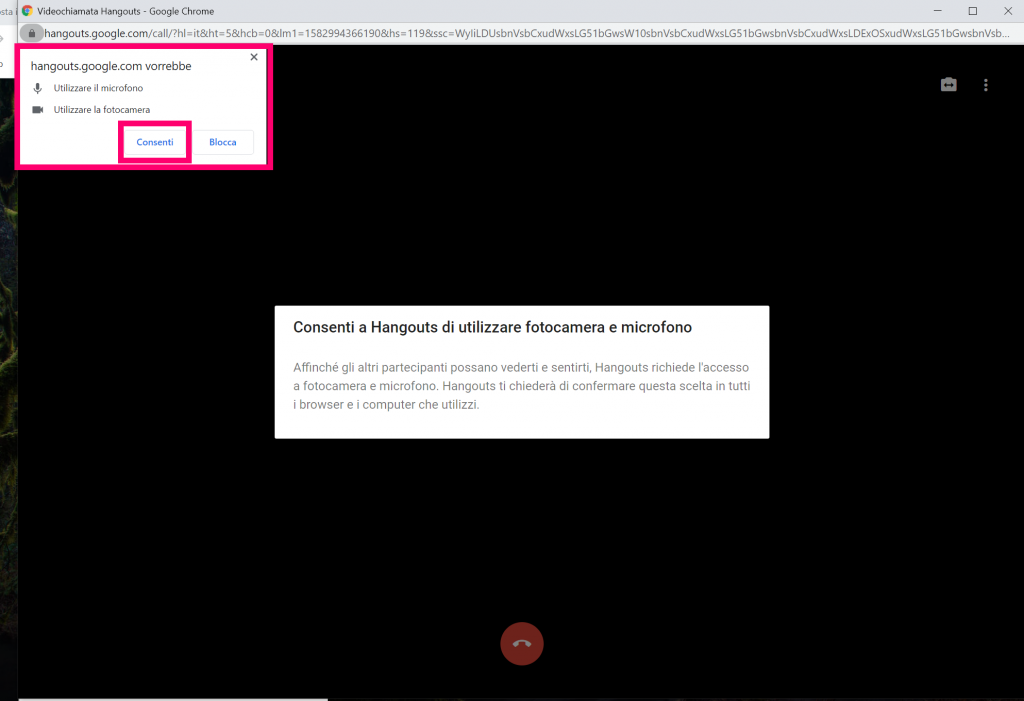
Task: Click the 'Affinché gli altri partecipanti' paragraph
Action: pyautogui.click(x=522, y=385)
